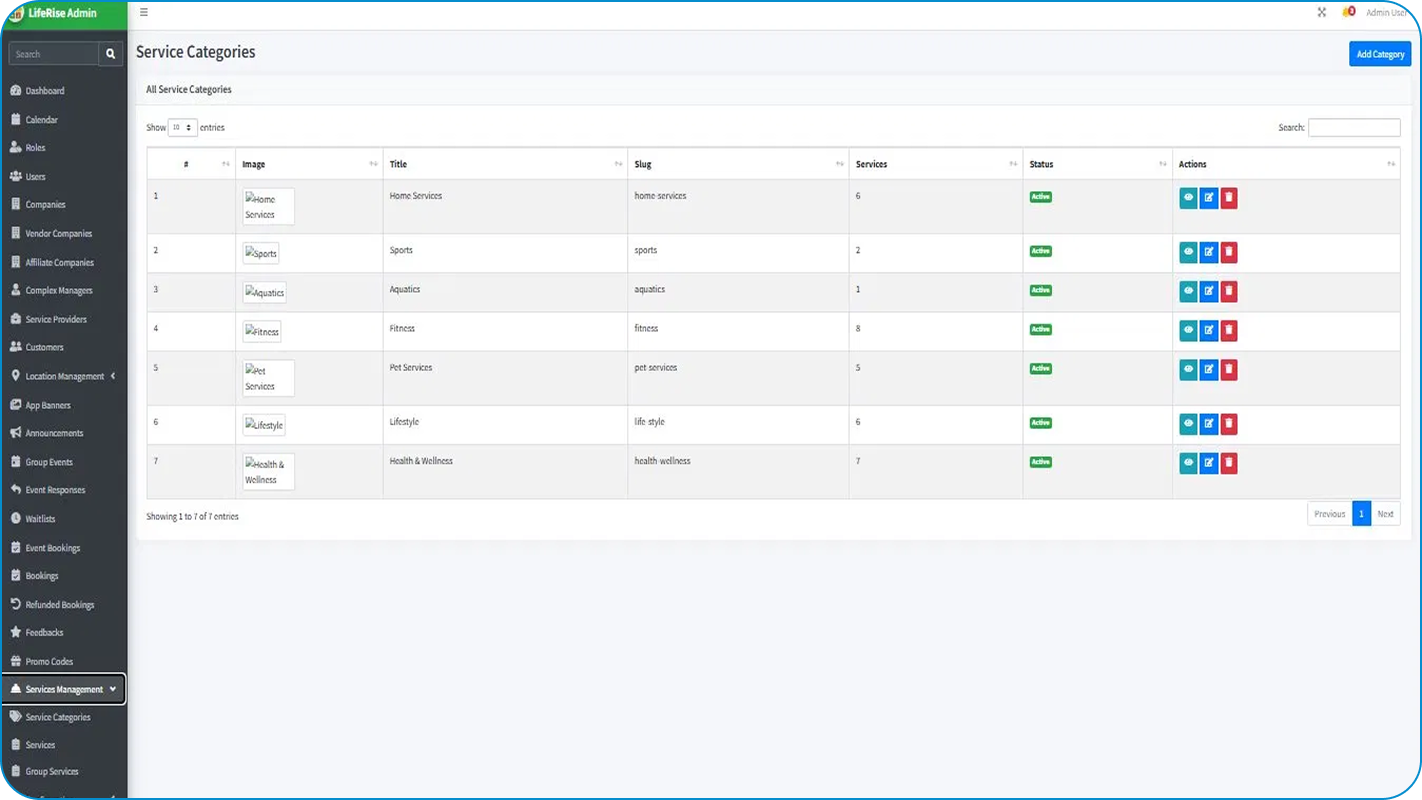Image resolution: width=1422 pixels, height=800 pixels.
Task: Click the Active badge for Sports
Action: tap(1040, 251)
